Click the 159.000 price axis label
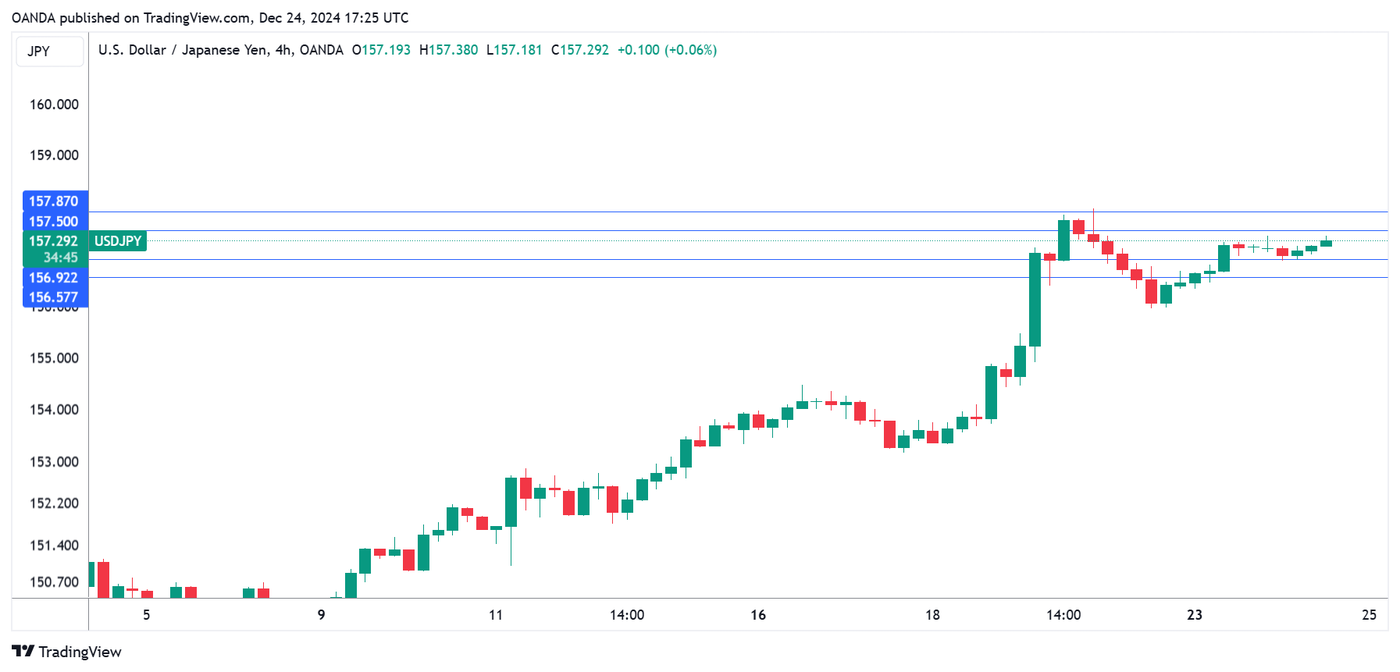The height and width of the screenshot is (672, 1400). pyautogui.click(x=54, y=156)
